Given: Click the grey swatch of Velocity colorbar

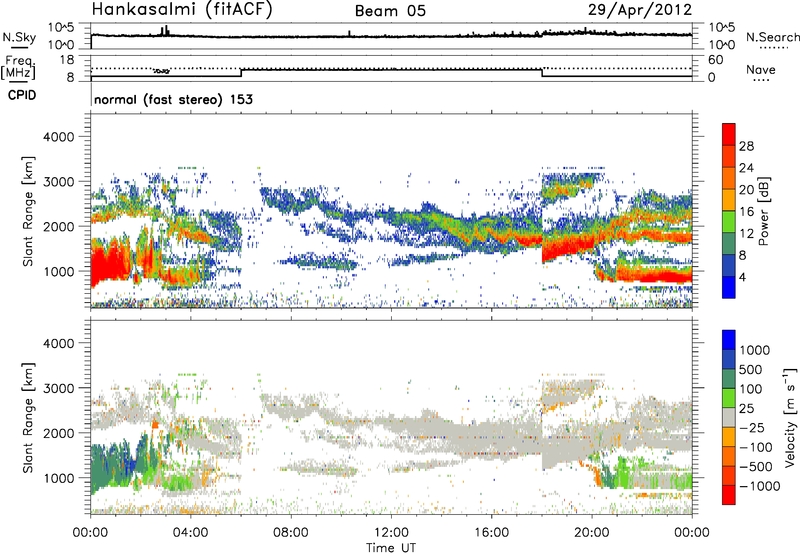Looking at the screenshot, I should point(729,418).
